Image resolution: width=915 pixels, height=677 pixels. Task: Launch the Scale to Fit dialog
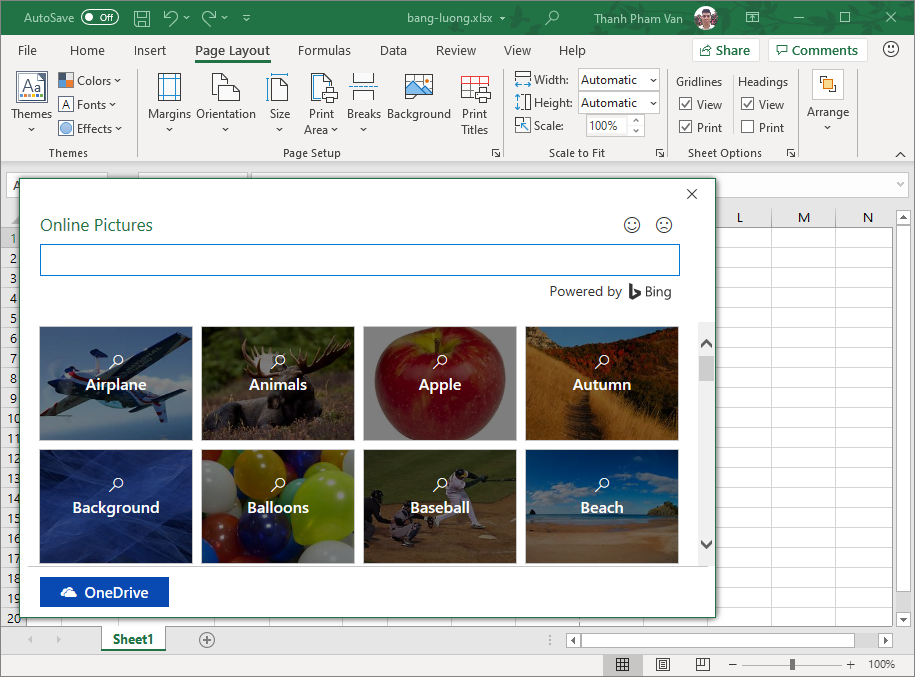pos(660,153)
